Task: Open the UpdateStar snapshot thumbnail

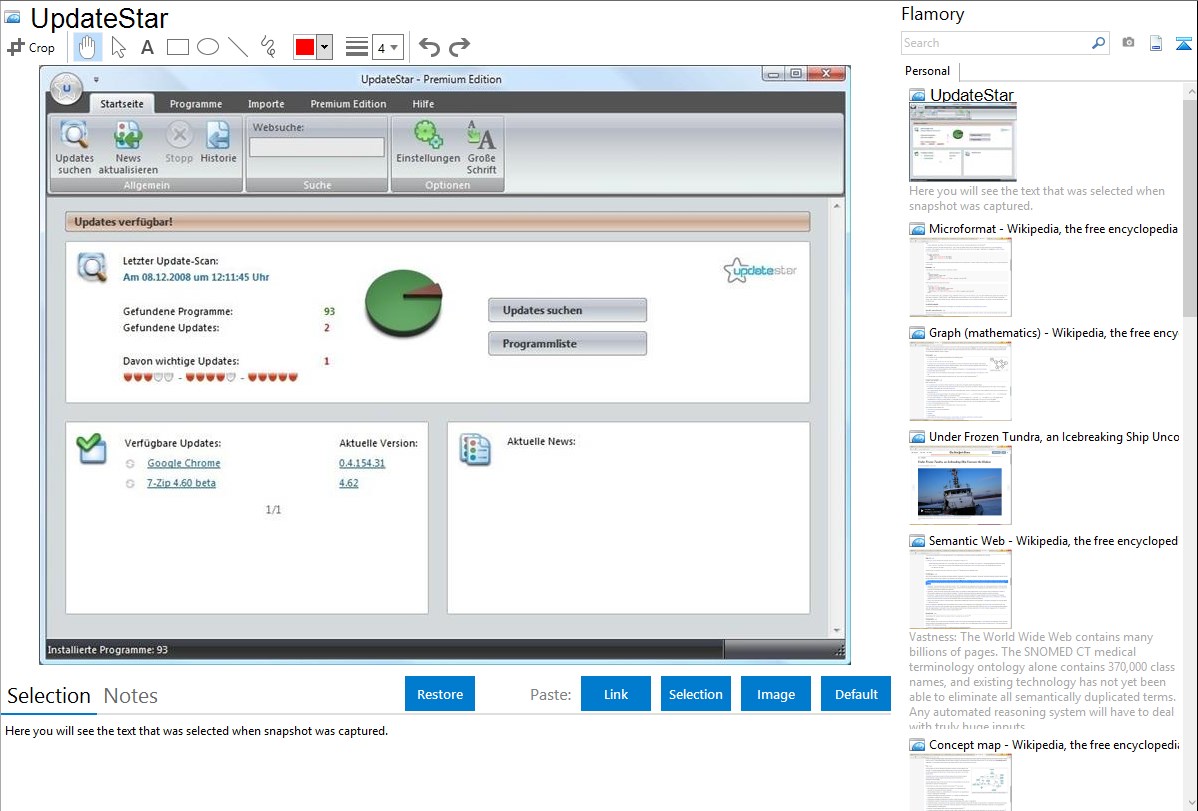Action: click(x=963, y=142)
